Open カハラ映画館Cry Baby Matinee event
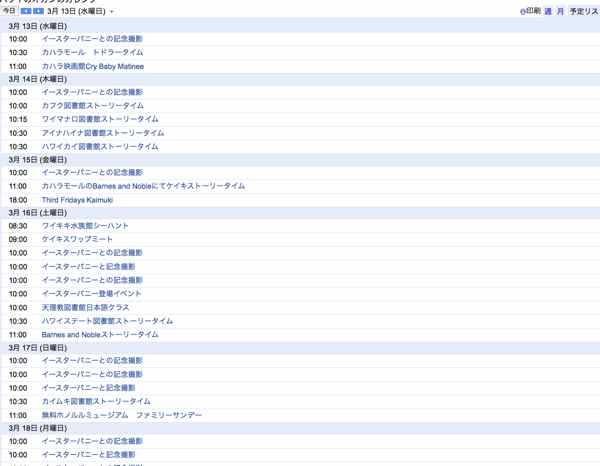The height and width of the screenshot is (466, 600). point(93,66)
